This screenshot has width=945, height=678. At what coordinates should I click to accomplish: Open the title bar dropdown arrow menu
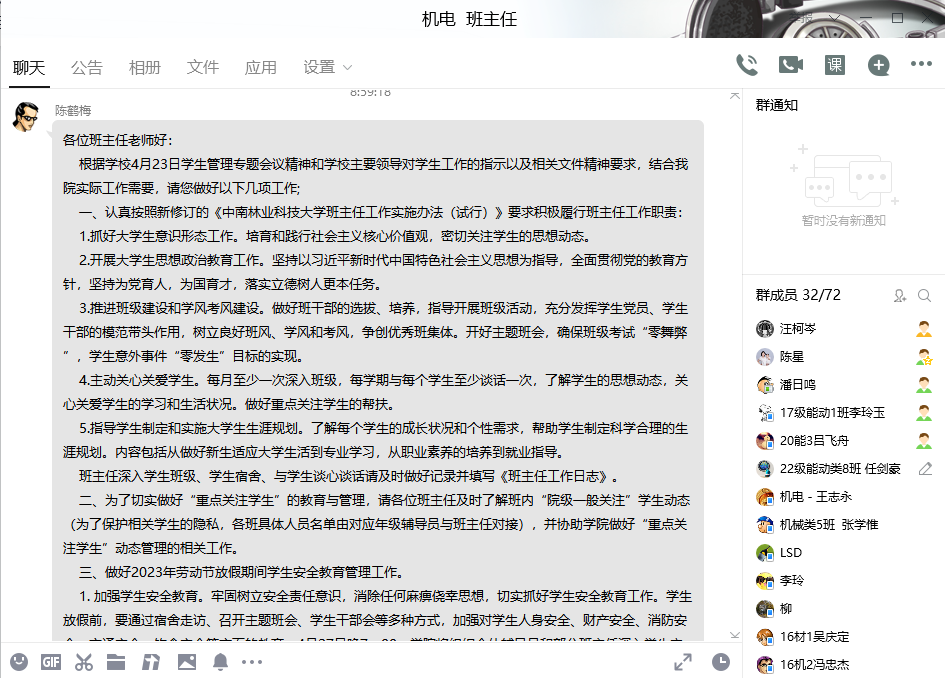(833, 19)
